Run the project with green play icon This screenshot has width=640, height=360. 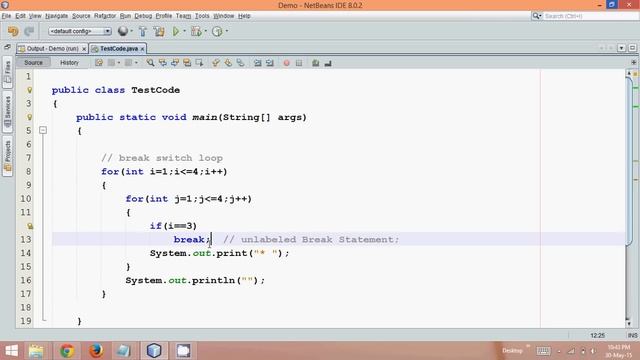[x=176, y=31]
